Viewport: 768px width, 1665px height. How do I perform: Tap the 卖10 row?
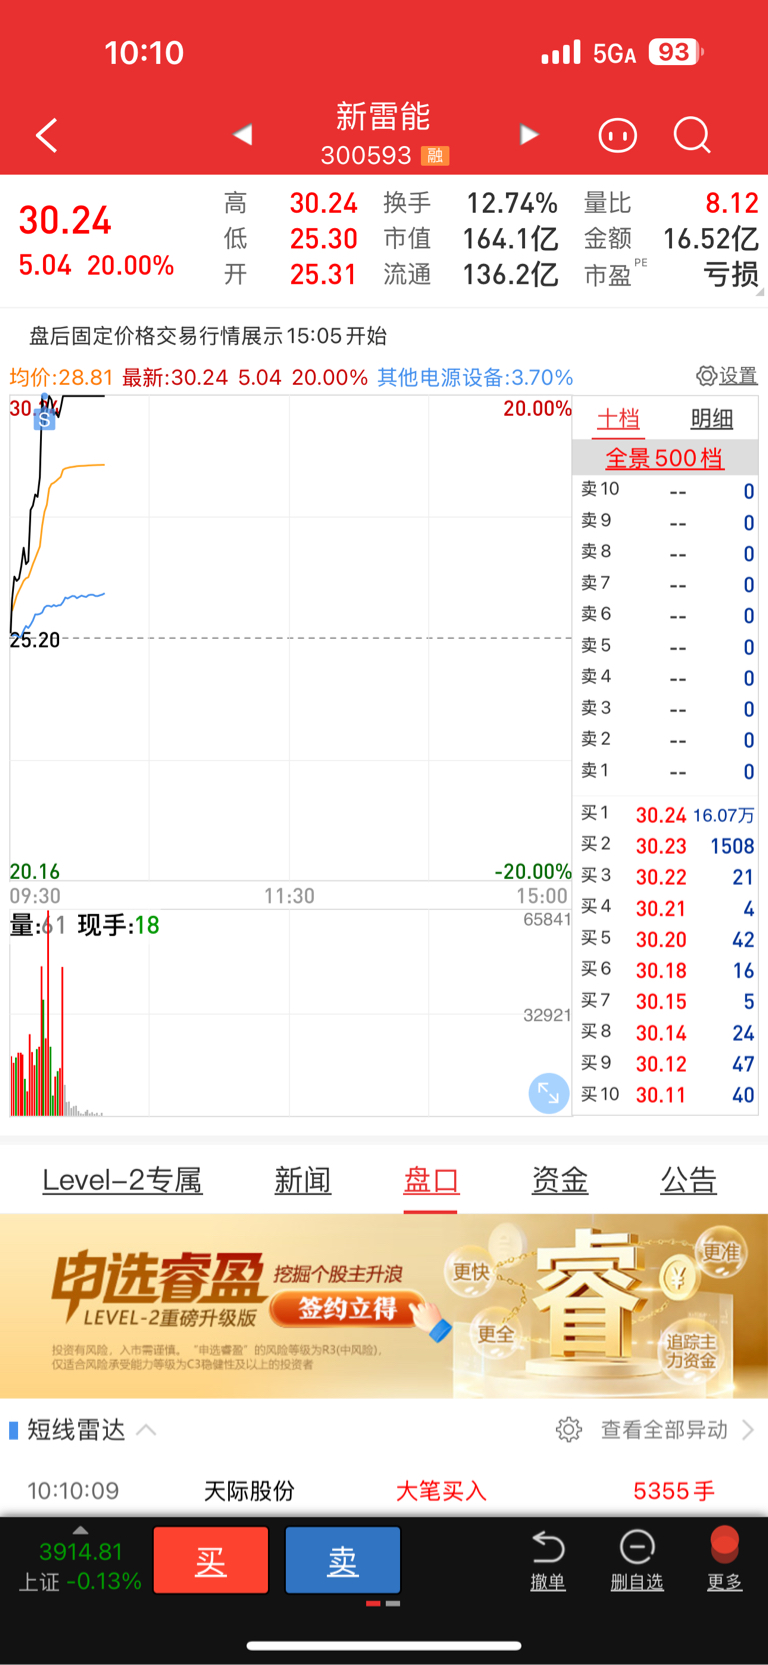(666, 490)
